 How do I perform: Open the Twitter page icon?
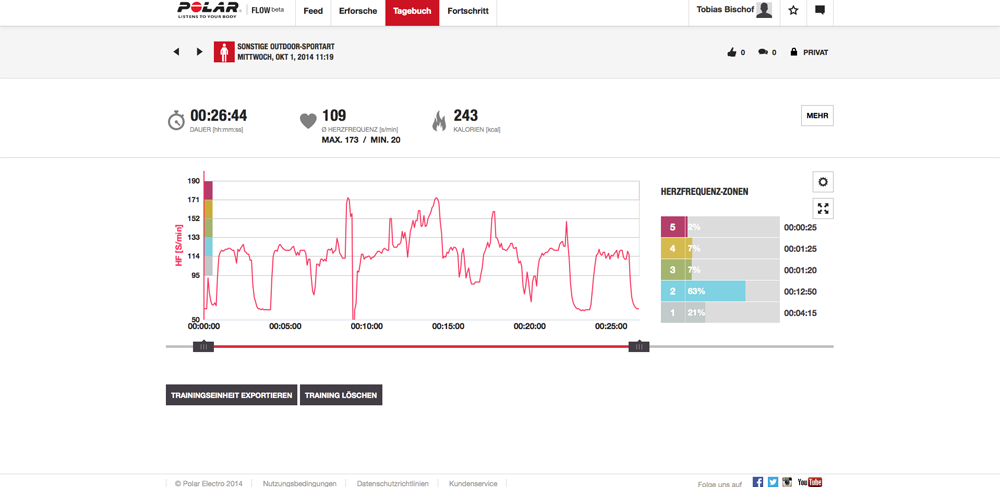point(773,482)
